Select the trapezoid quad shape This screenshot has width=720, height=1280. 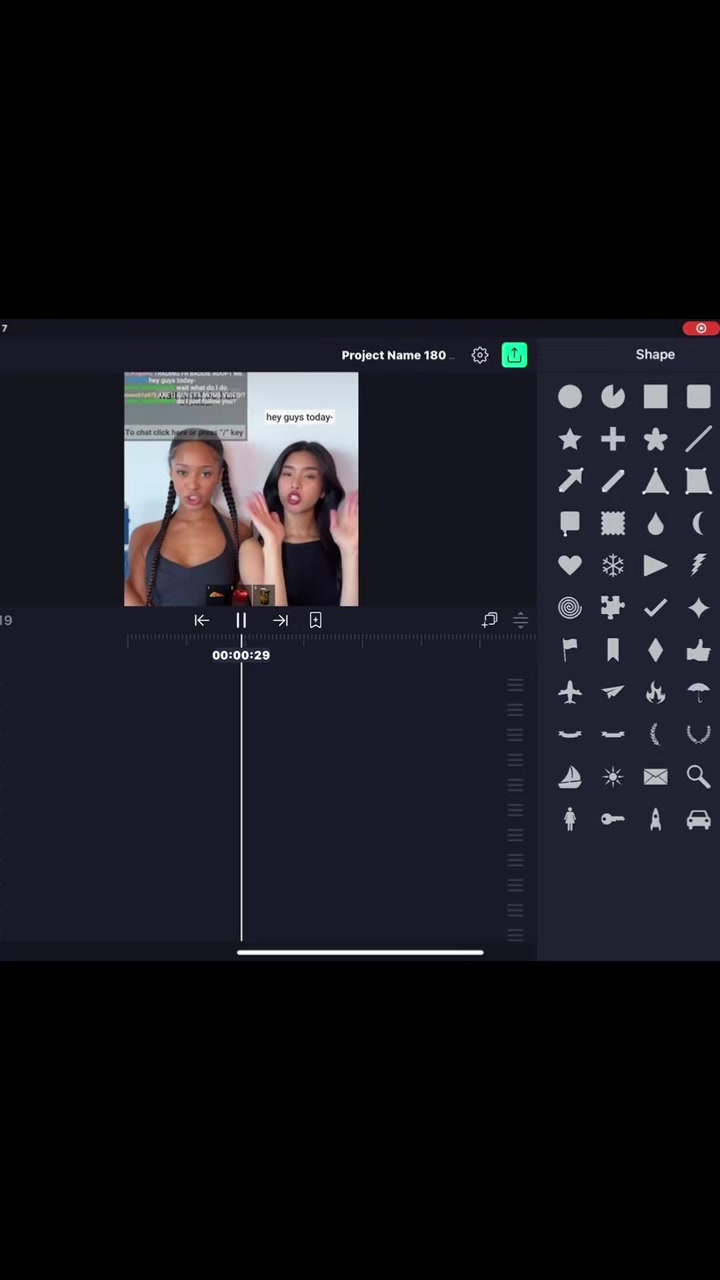(698, 481)
